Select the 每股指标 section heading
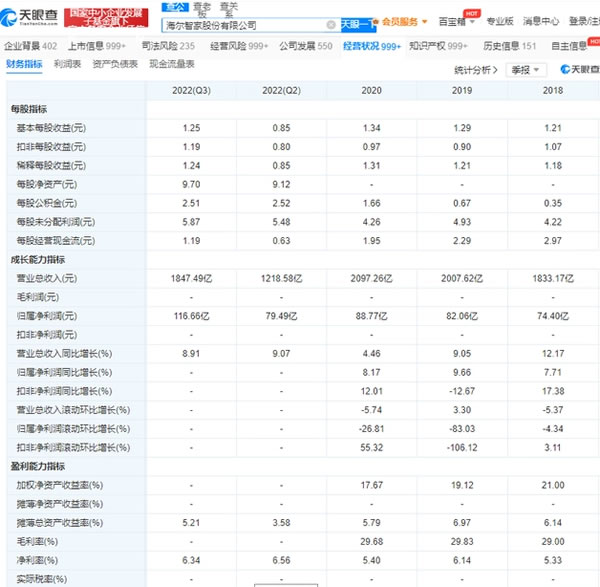The width and height of the screenshot is (600, 587). point(29,109)
